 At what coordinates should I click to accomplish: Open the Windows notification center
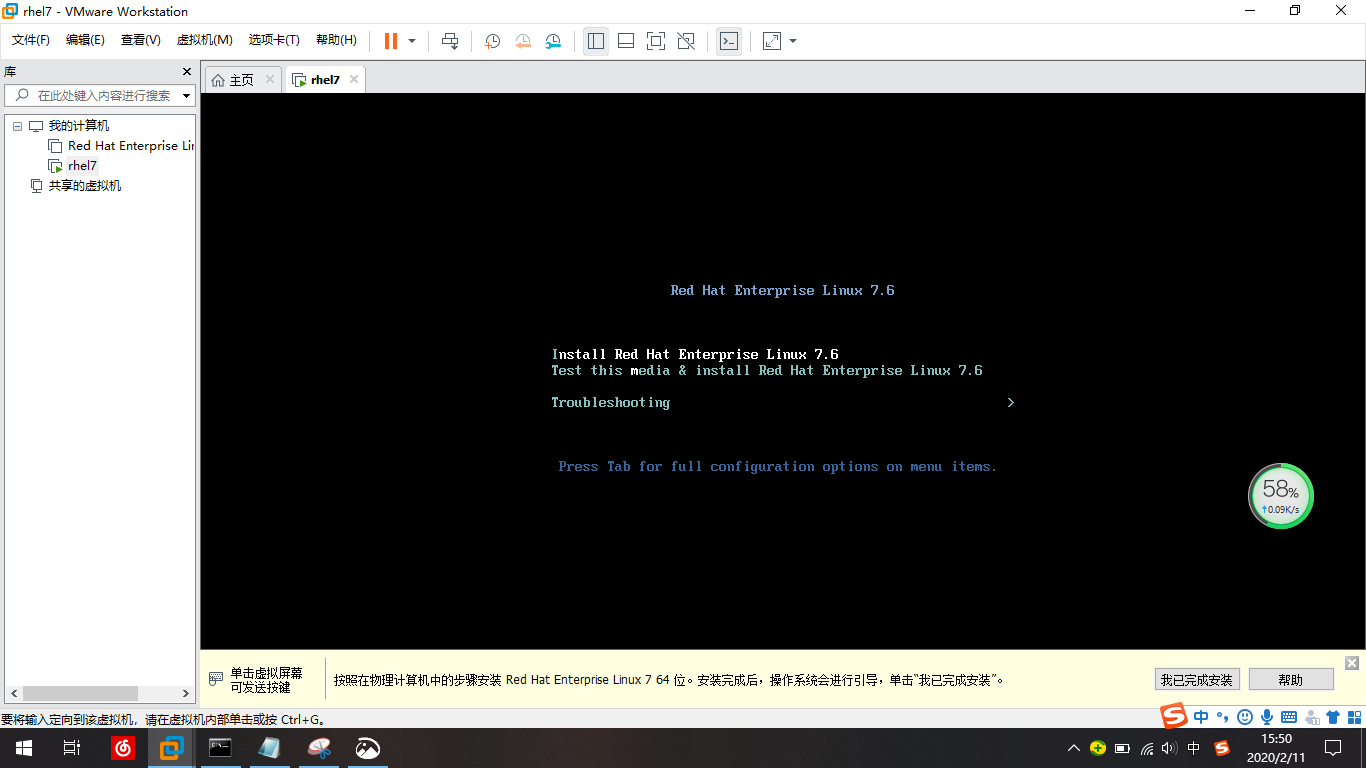[x=1333, y=748]
